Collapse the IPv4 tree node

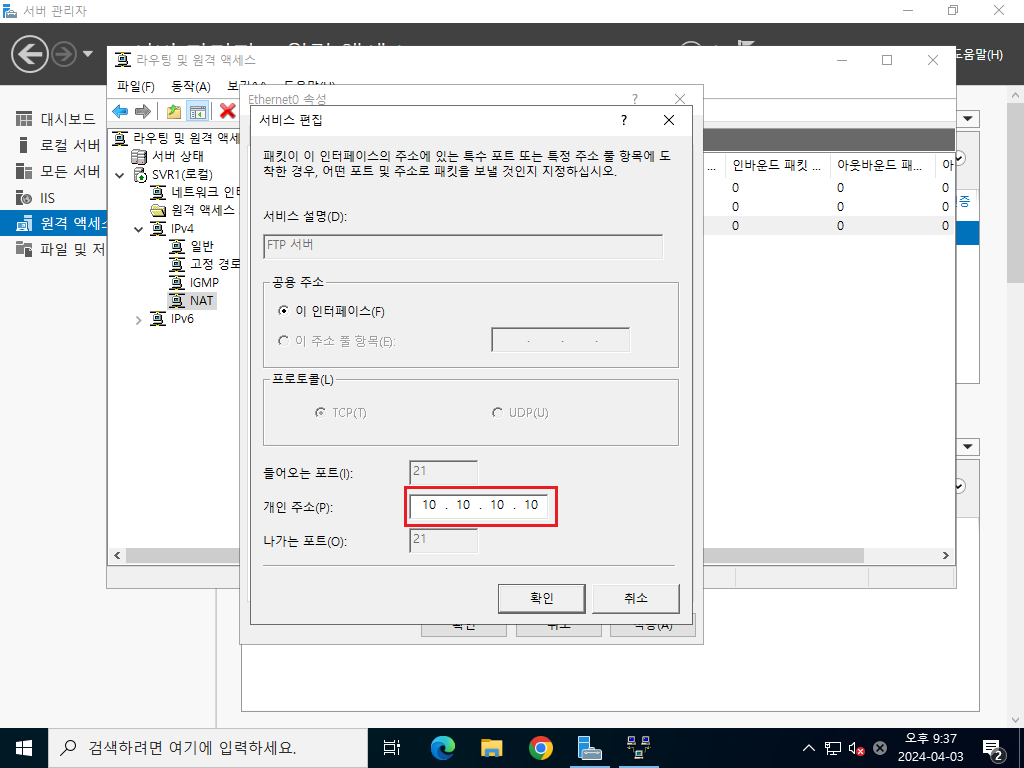tap(138, 229)
